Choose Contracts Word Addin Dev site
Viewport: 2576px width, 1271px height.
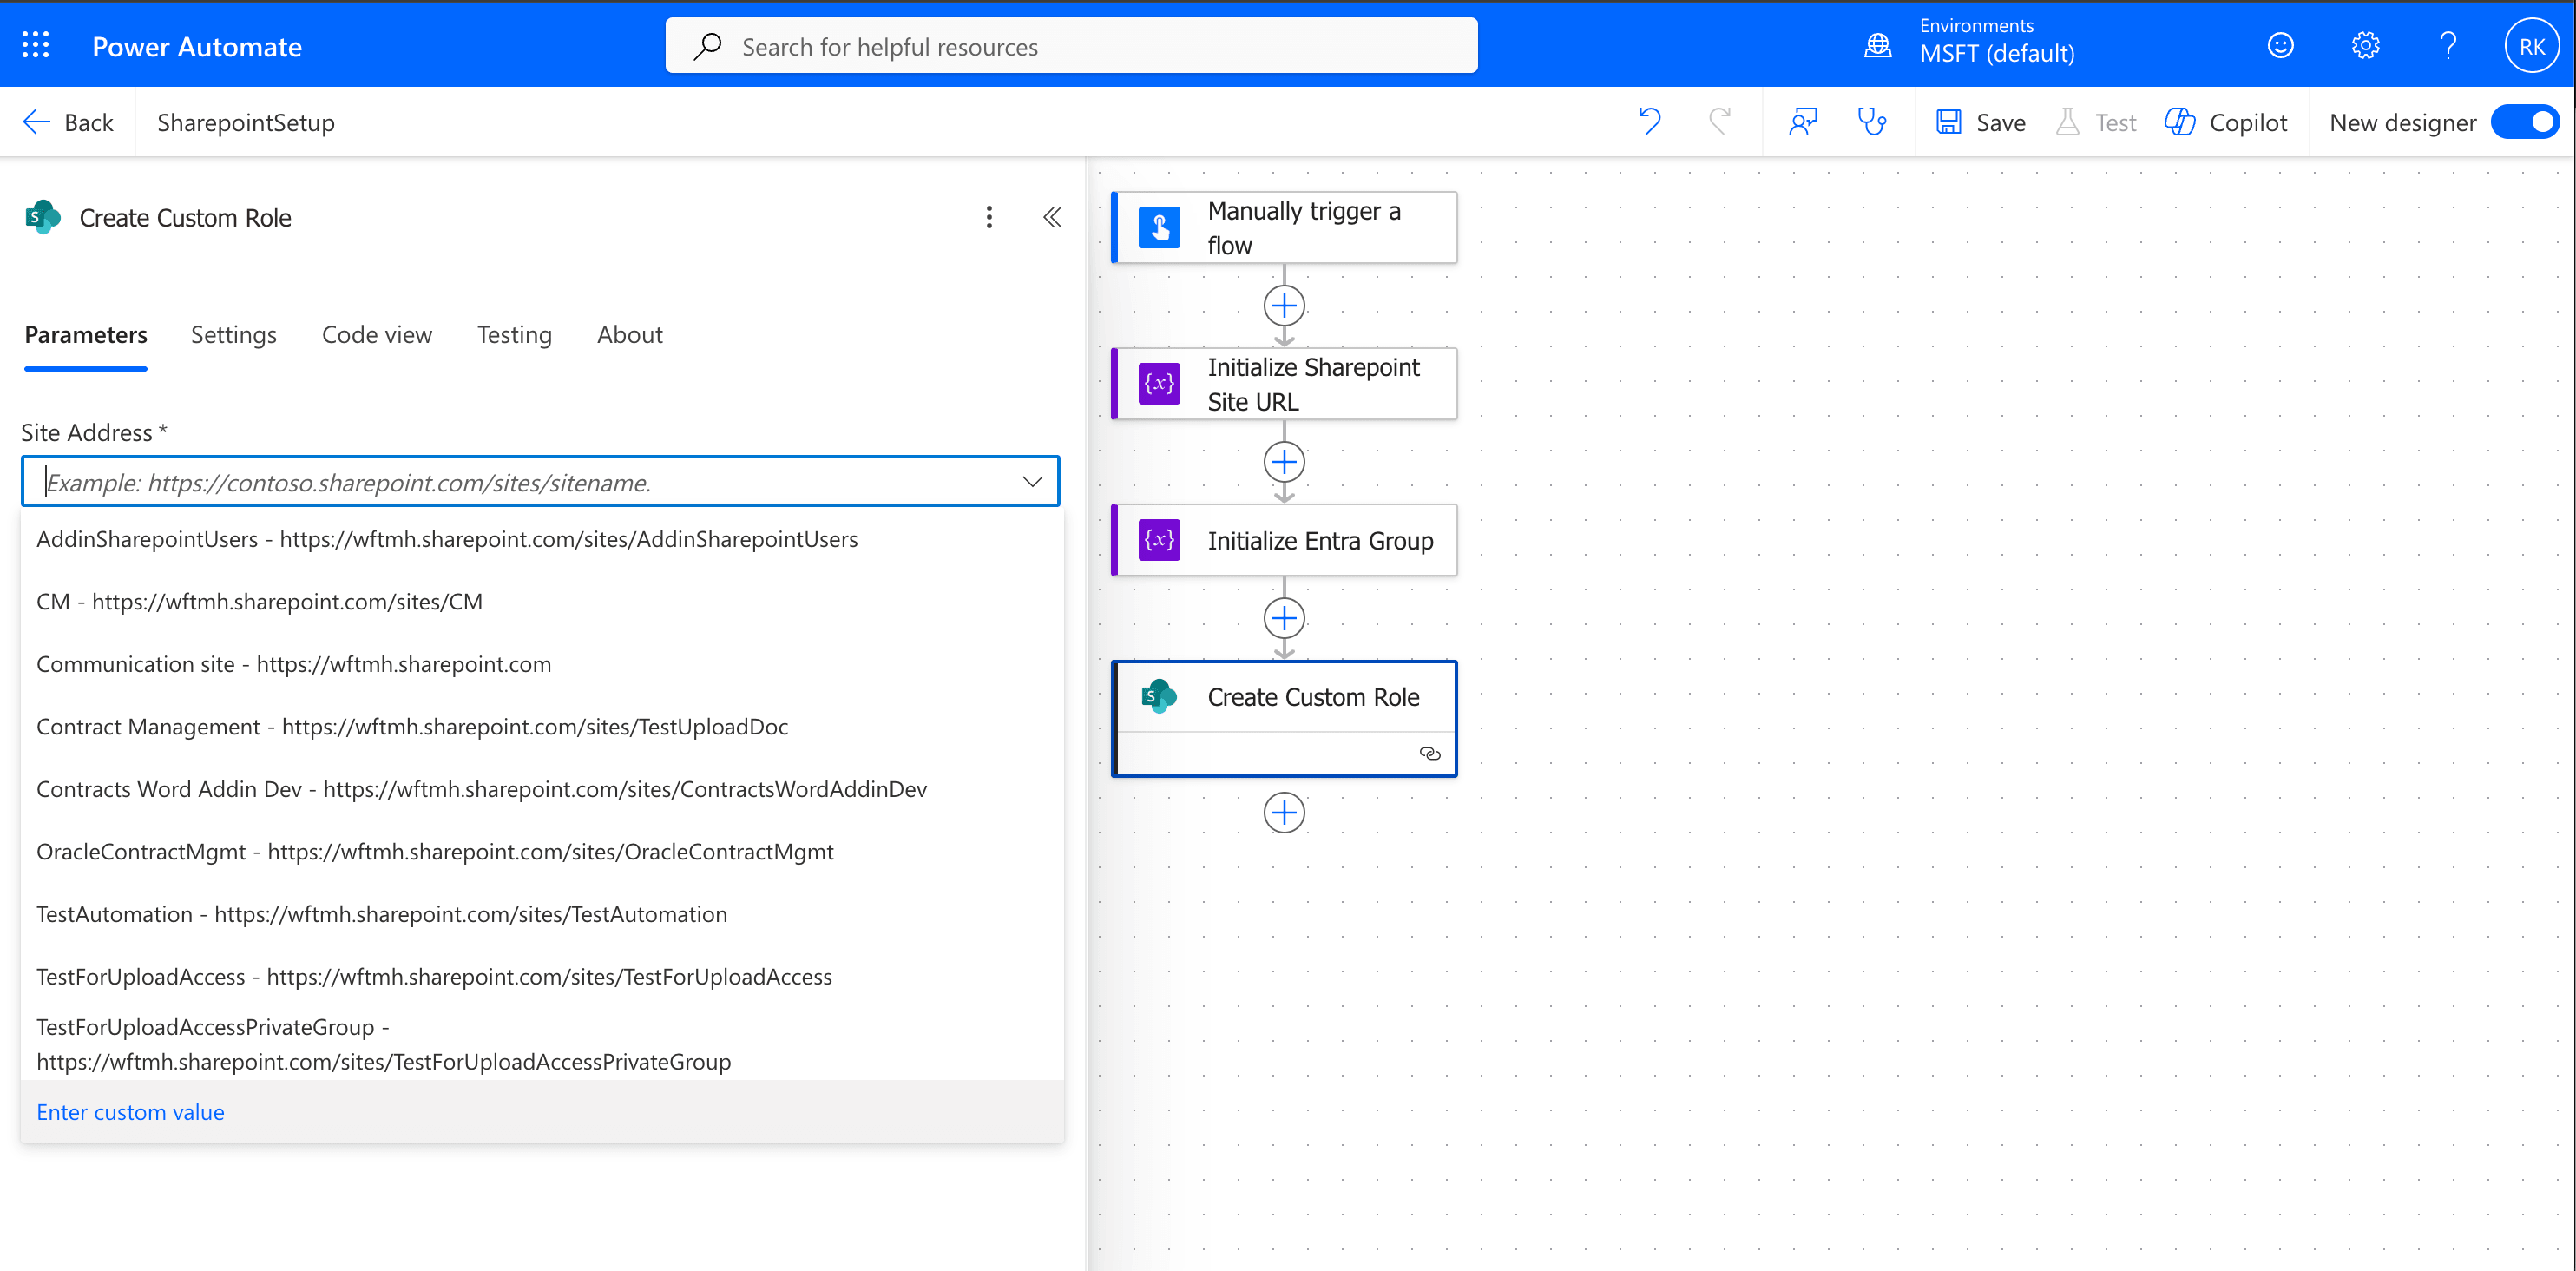tap(542, 790)
